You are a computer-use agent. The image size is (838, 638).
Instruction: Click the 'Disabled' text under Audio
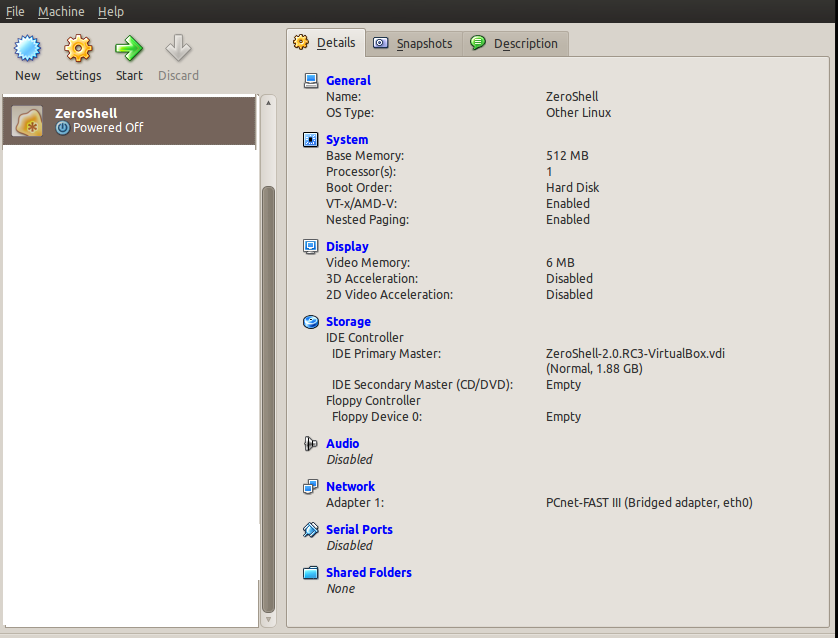pos(350,460)
